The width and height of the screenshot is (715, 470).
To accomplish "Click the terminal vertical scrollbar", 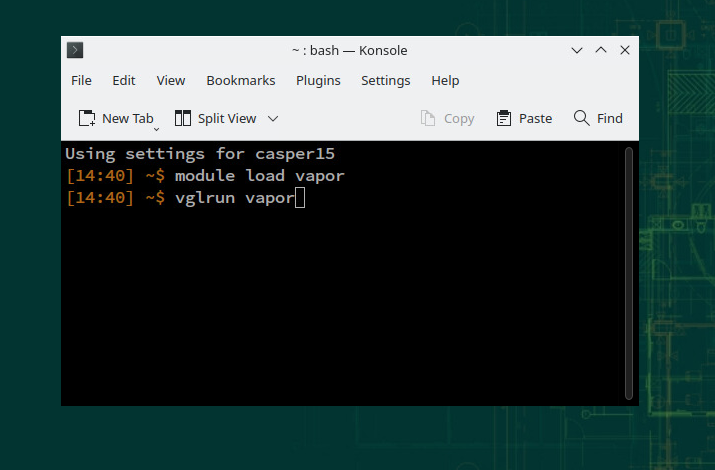I will pyautogui.click(x=628, y=272).
